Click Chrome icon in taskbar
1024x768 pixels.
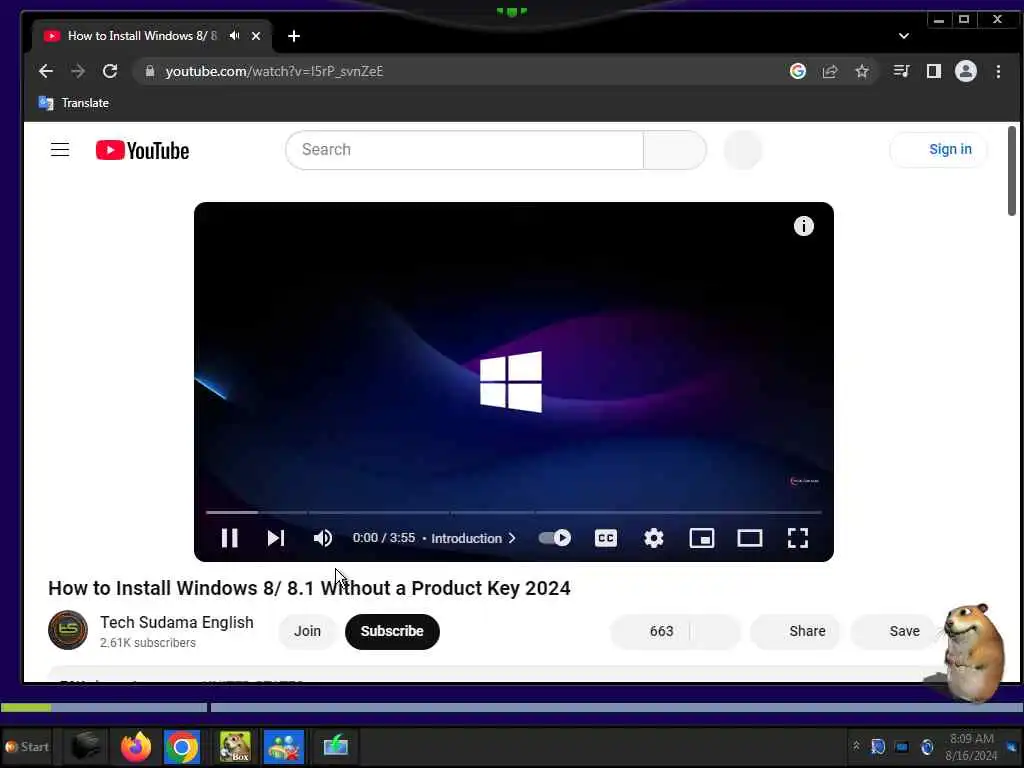pos(182,746)
